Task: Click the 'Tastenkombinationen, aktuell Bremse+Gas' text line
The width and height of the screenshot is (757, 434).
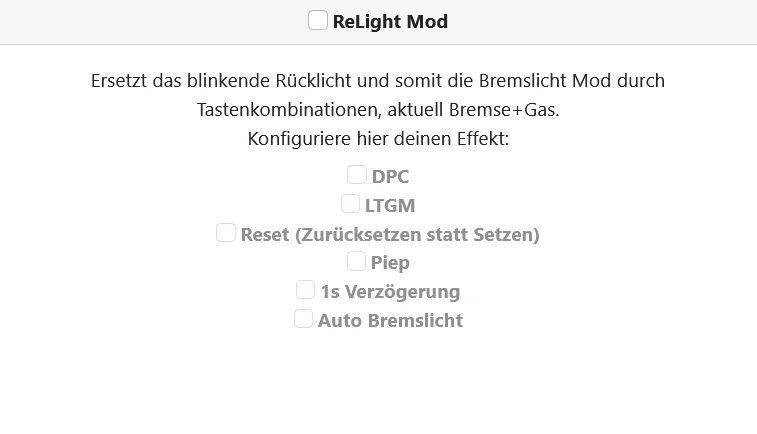Action: point(378,110)
